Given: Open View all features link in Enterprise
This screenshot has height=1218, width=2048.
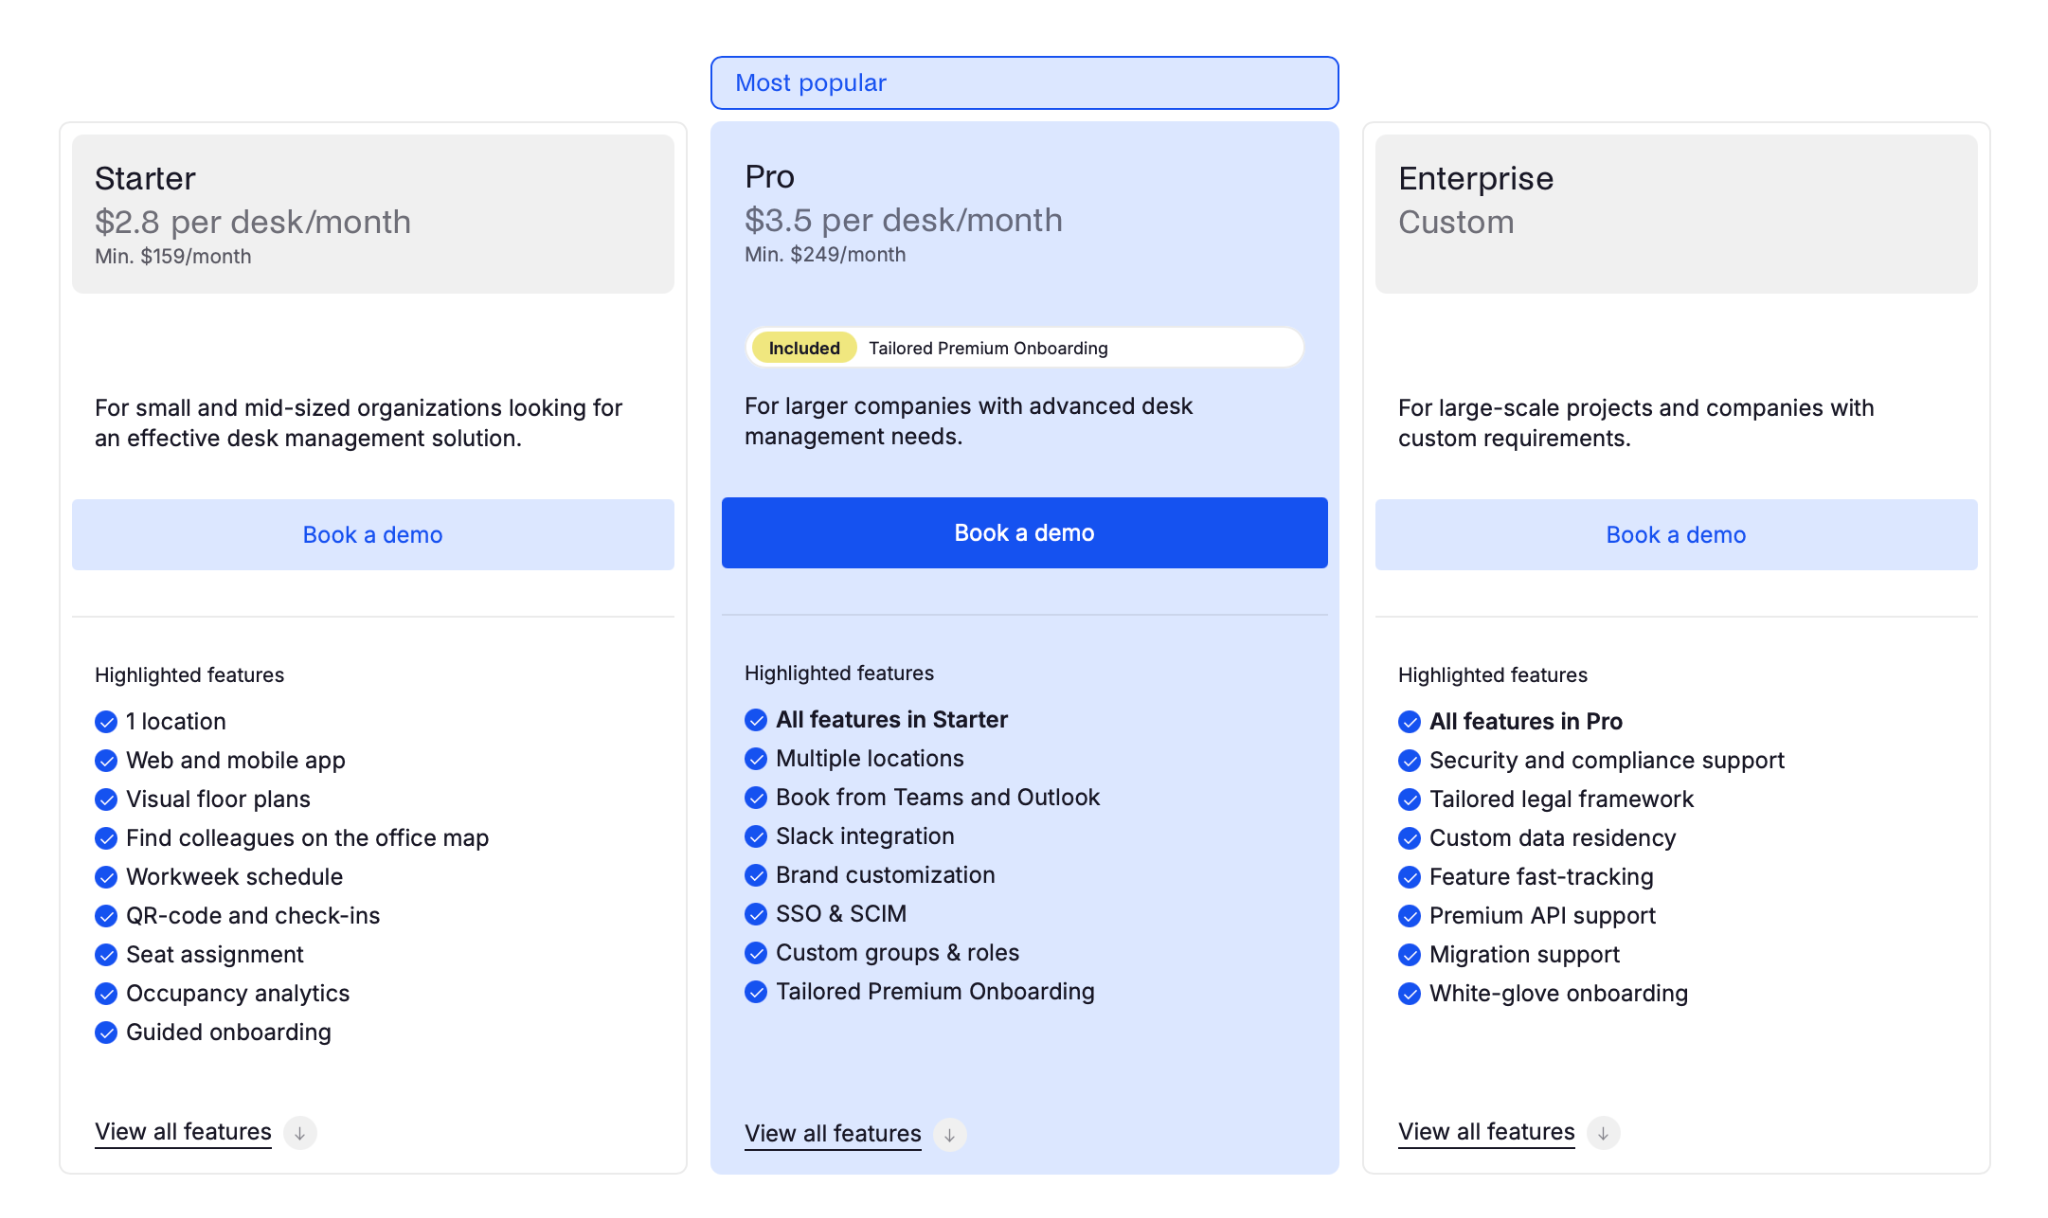Looking at the screenshot, I should click(1486, 1132).
